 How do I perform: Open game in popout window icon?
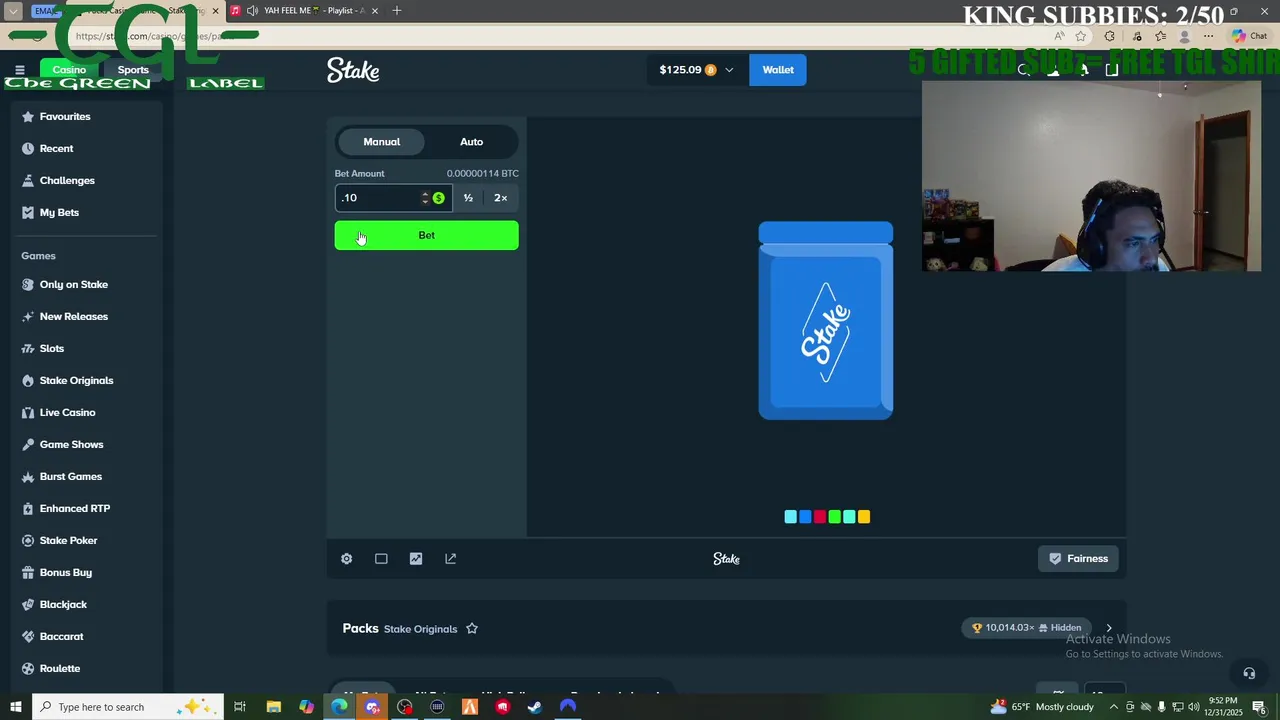(450, 559)
